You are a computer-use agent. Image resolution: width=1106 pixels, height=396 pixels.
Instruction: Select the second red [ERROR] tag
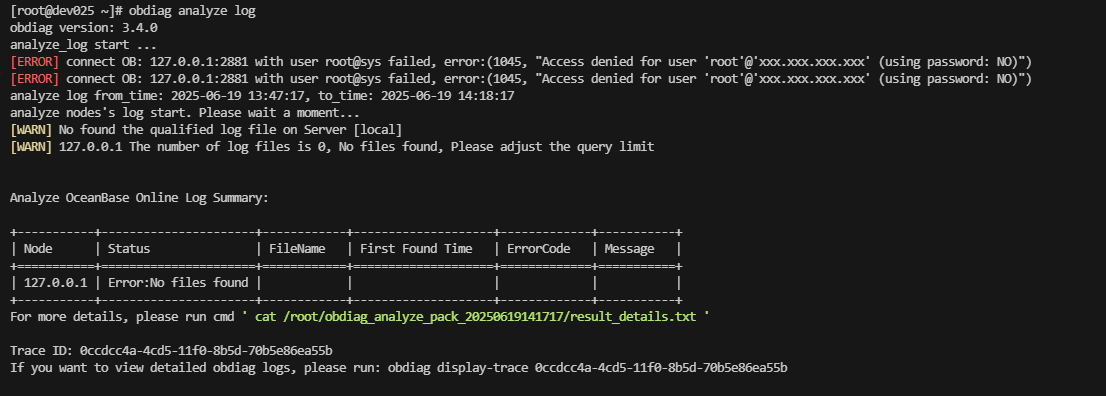pyautogui.click(x=35, y=78)
